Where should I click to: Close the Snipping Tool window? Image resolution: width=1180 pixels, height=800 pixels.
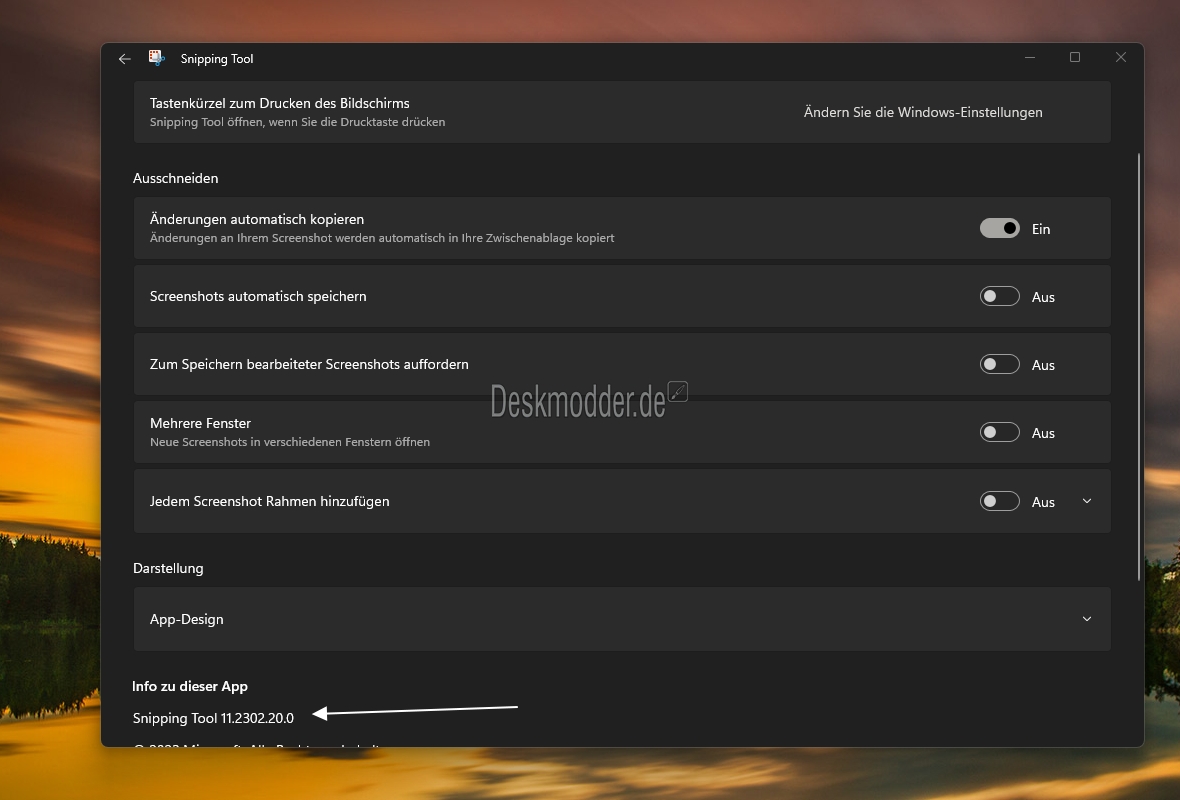pyautogui.click(x=1121, y=57)
